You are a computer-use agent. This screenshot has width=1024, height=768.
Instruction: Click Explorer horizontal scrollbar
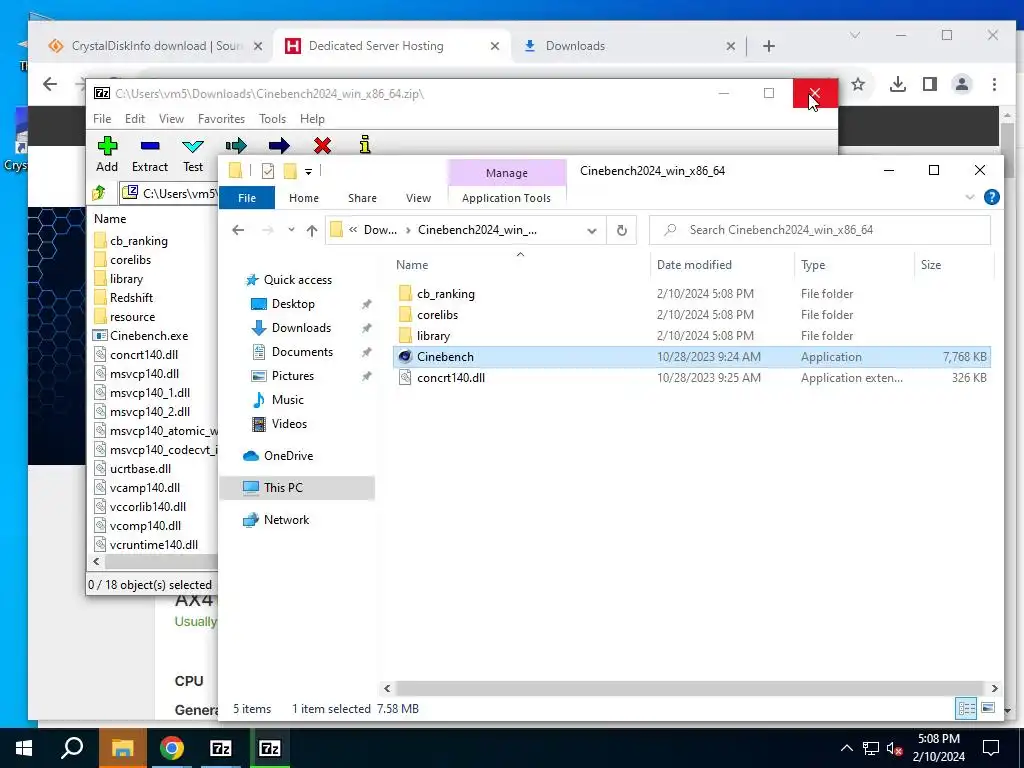690,688
